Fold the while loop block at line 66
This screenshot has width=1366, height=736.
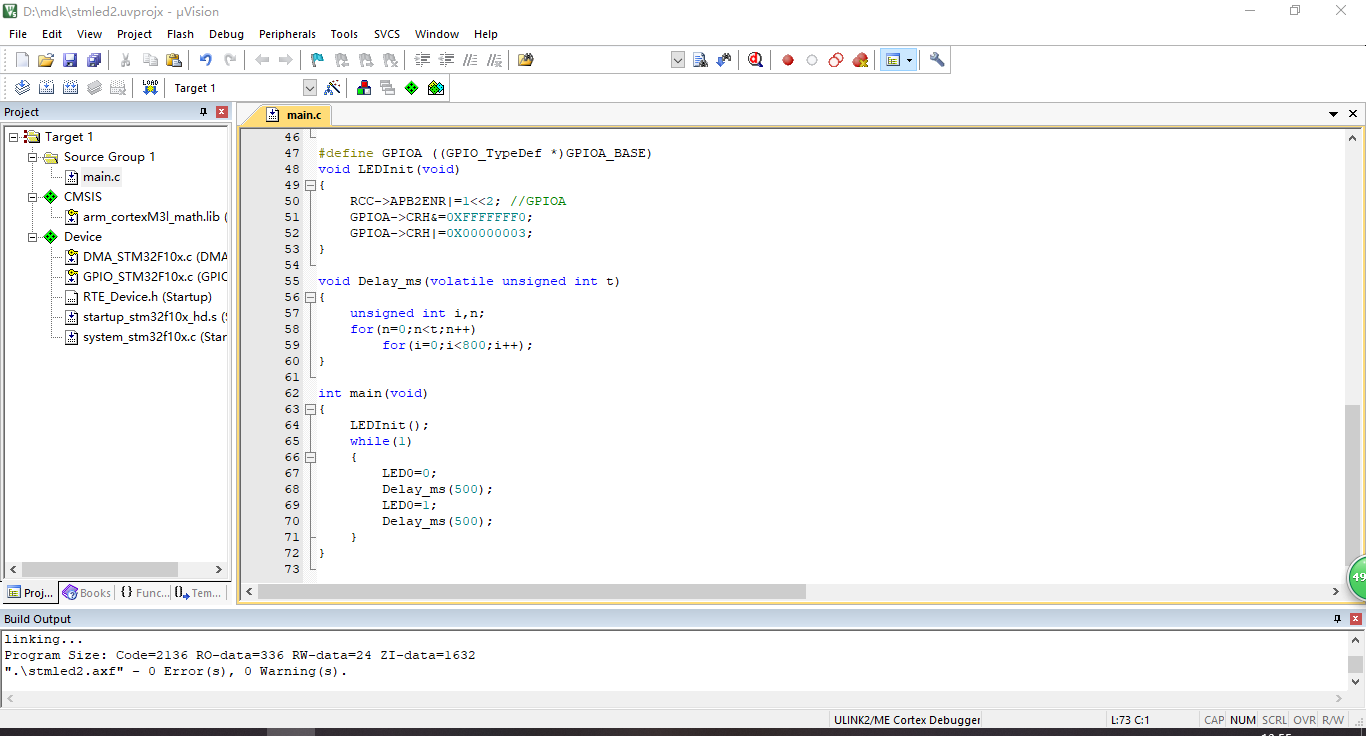click(x=310, y=457)
